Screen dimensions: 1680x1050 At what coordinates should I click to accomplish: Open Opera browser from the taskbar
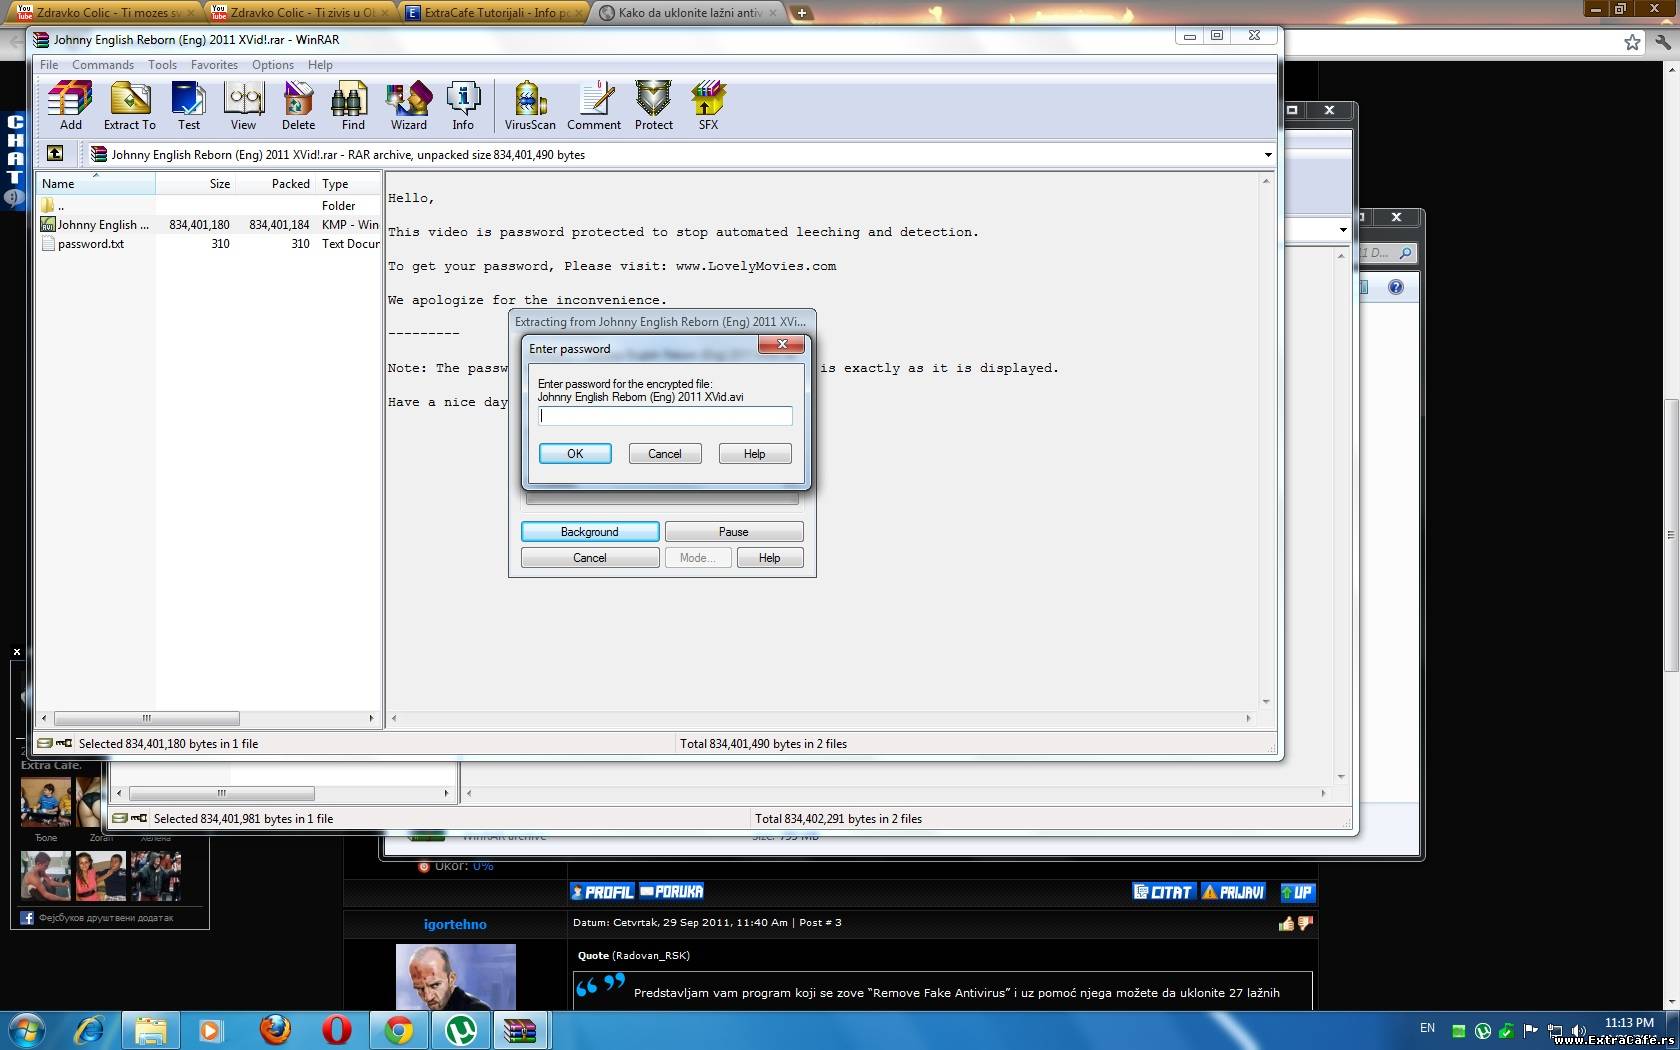[x=337, y=1030]
